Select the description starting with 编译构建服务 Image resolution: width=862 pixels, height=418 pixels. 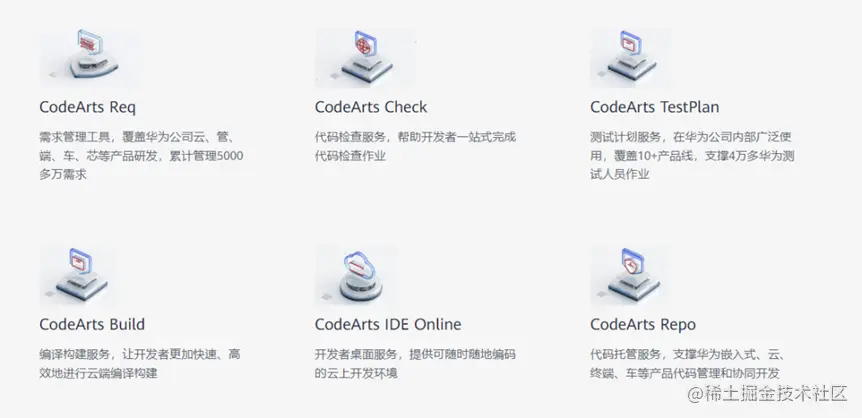(140, 364)
